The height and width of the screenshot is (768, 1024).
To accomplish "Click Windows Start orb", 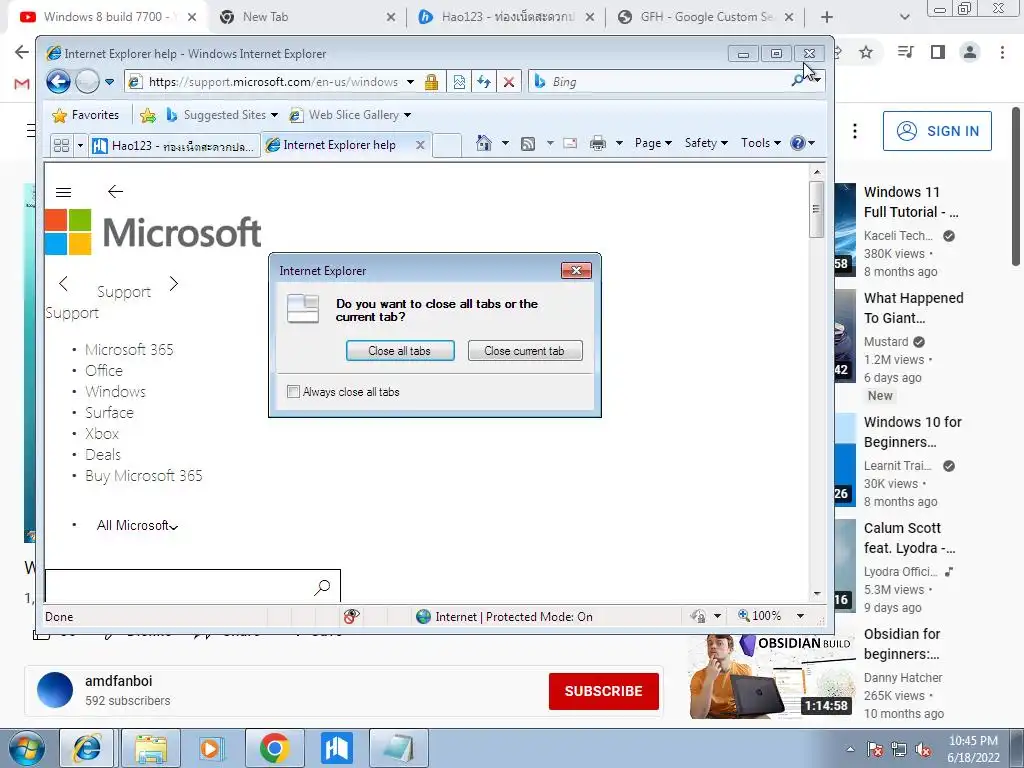I will click(27, 748).
